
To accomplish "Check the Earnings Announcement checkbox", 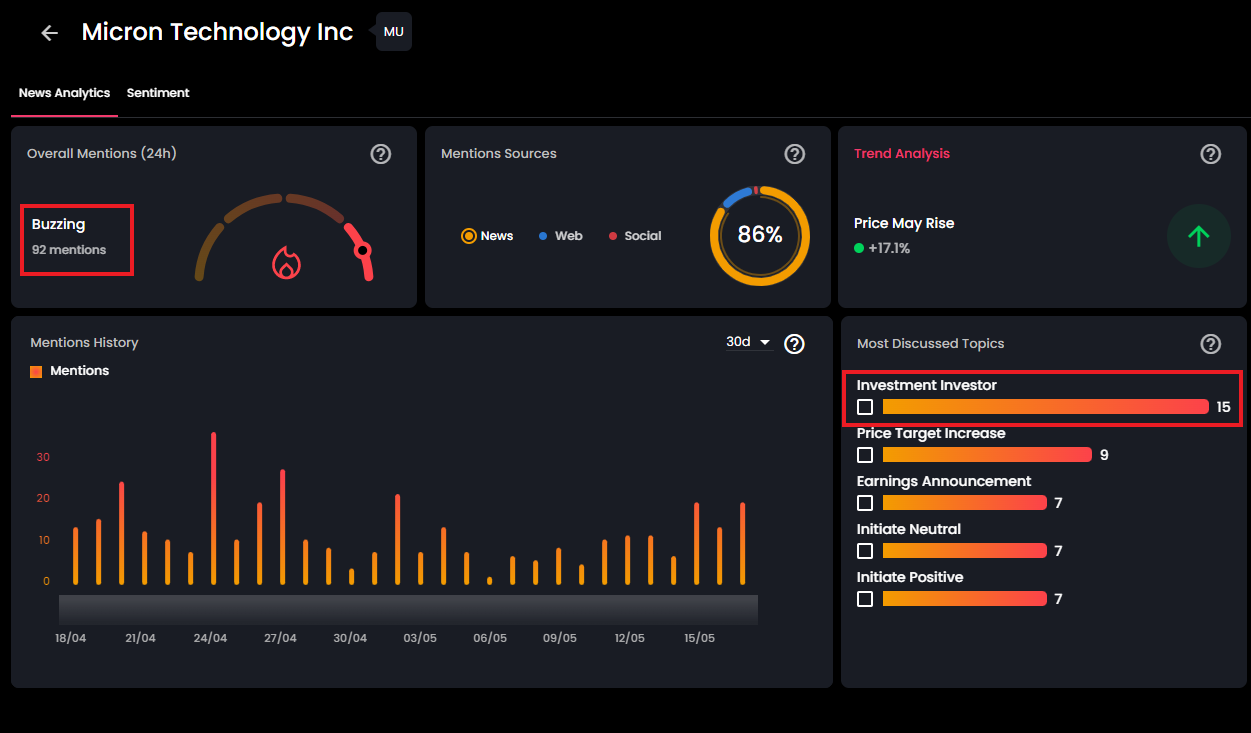I will click(865, 503).
